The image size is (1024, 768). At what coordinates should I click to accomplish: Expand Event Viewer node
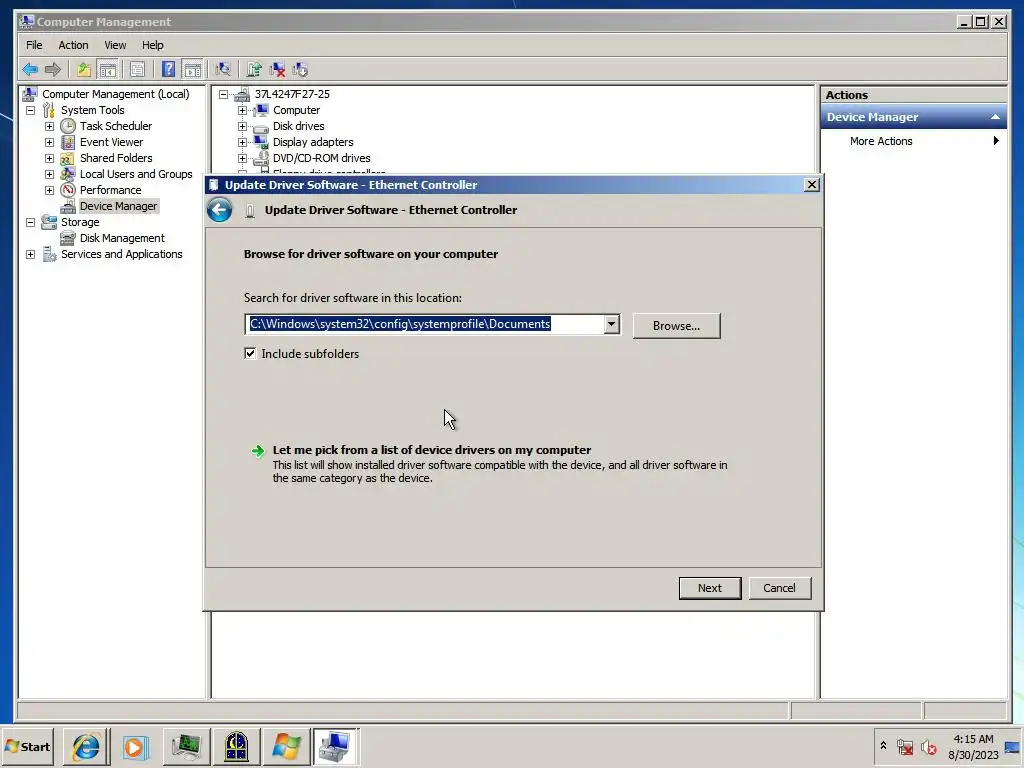click(50, 142)
